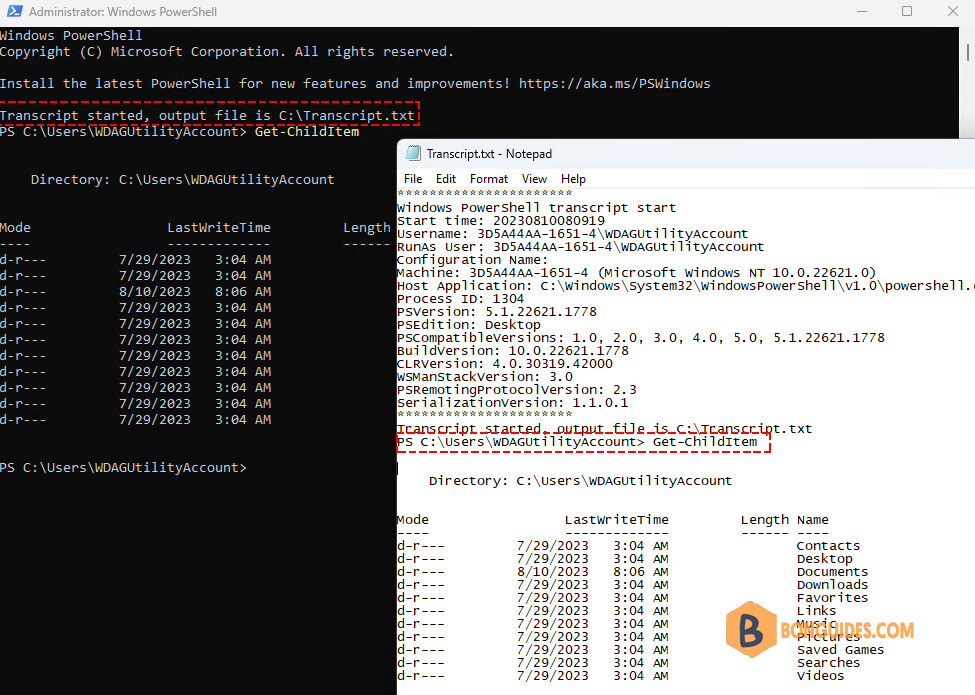Image resolution: width=975 pixels, height=695 pixels.
Task: Minimize the PowerShell window
Action: click(862, 11)
